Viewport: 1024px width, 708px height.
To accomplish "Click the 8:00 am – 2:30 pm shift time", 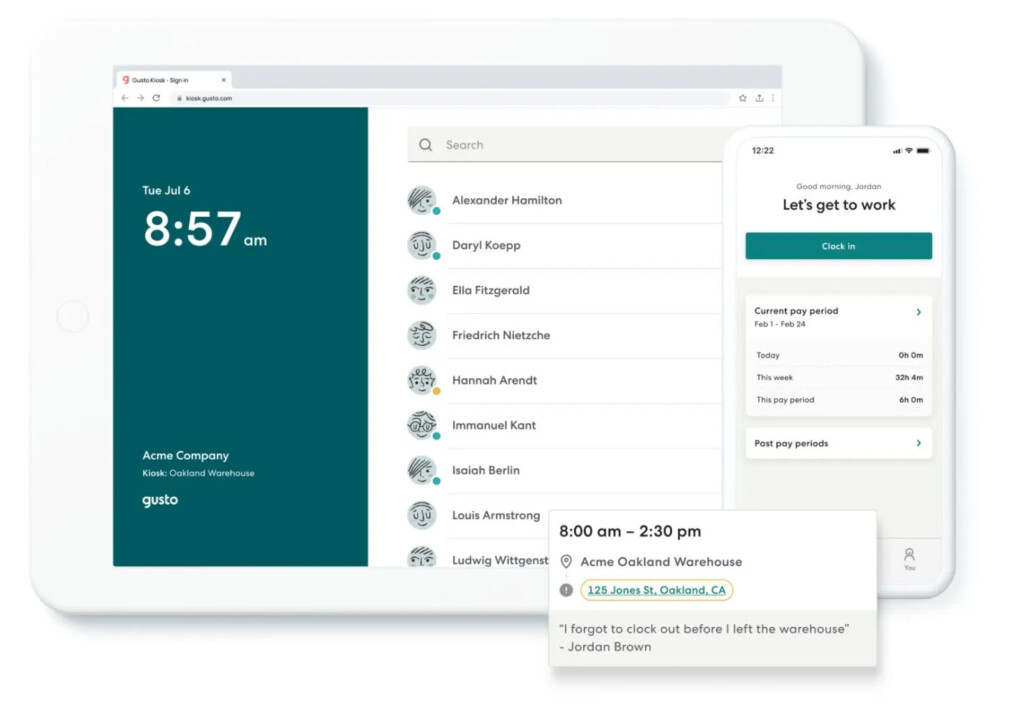I will pyautogui.click(x=630, y=531).
